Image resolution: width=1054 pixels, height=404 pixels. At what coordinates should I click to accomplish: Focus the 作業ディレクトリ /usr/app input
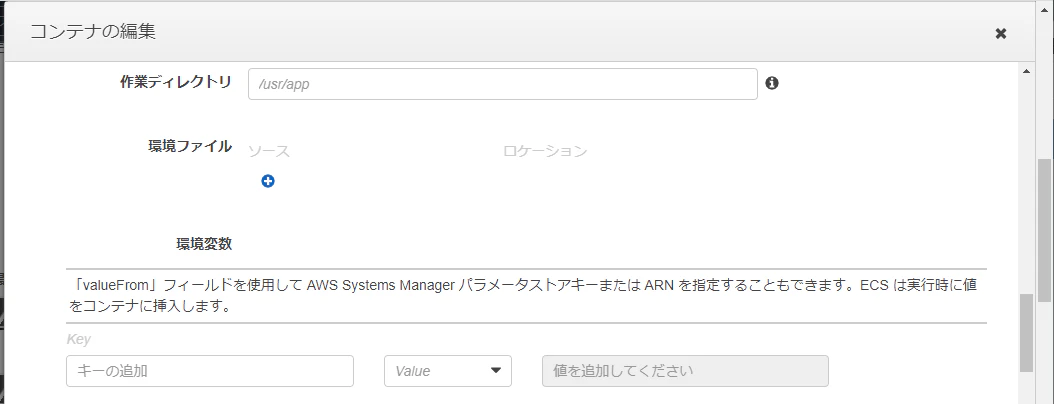(x=503, y=84)
